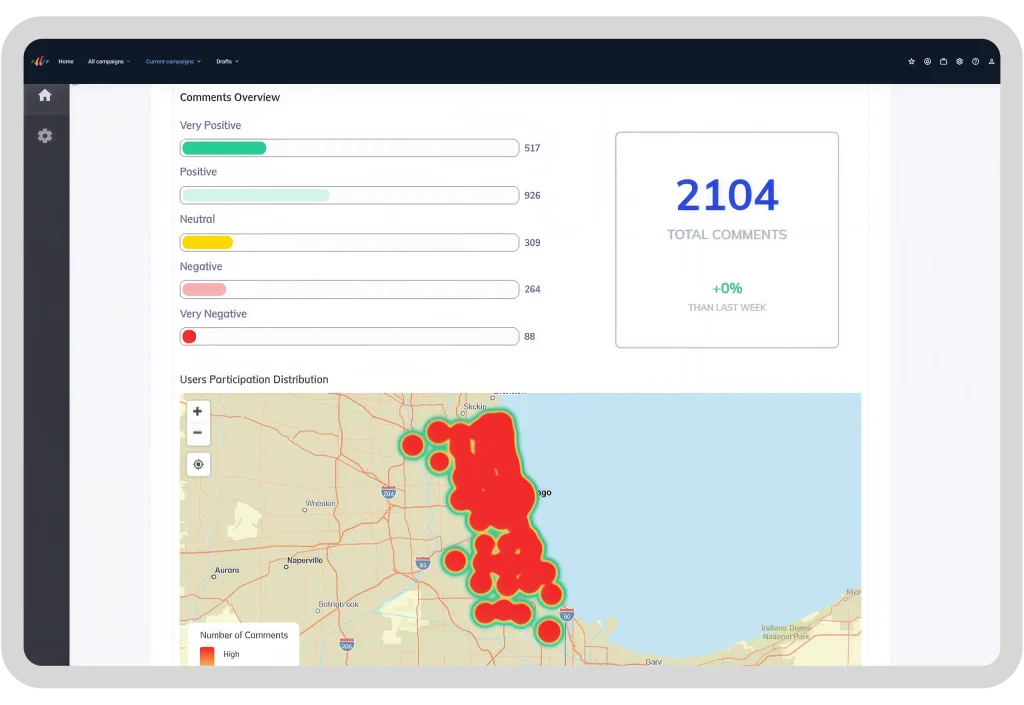The width and height of the screenshot is (1024, 705).
Task: Click the home icon in the sidebar
Action: point(45,95)
